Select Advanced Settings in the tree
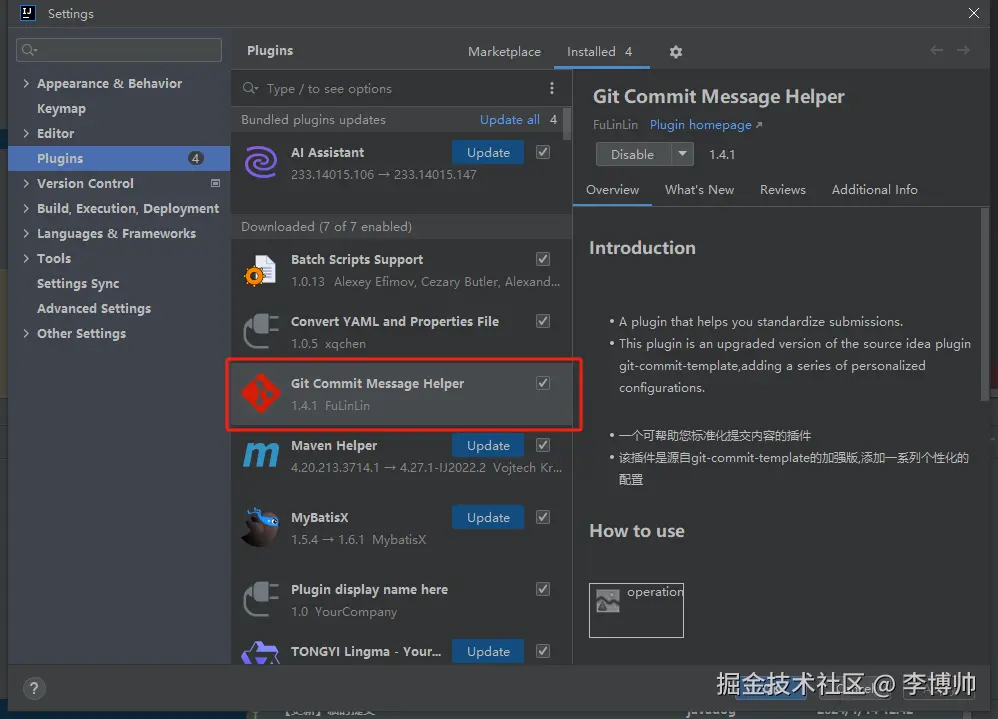Screen dimensions: 998x719 tap(94, 308)
